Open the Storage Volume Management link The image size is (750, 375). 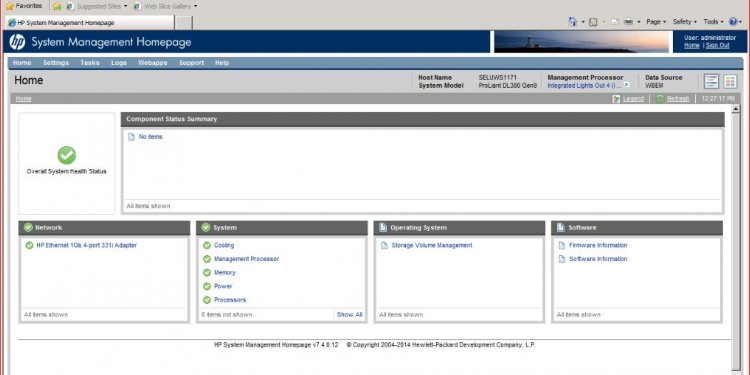click(432, 245)
